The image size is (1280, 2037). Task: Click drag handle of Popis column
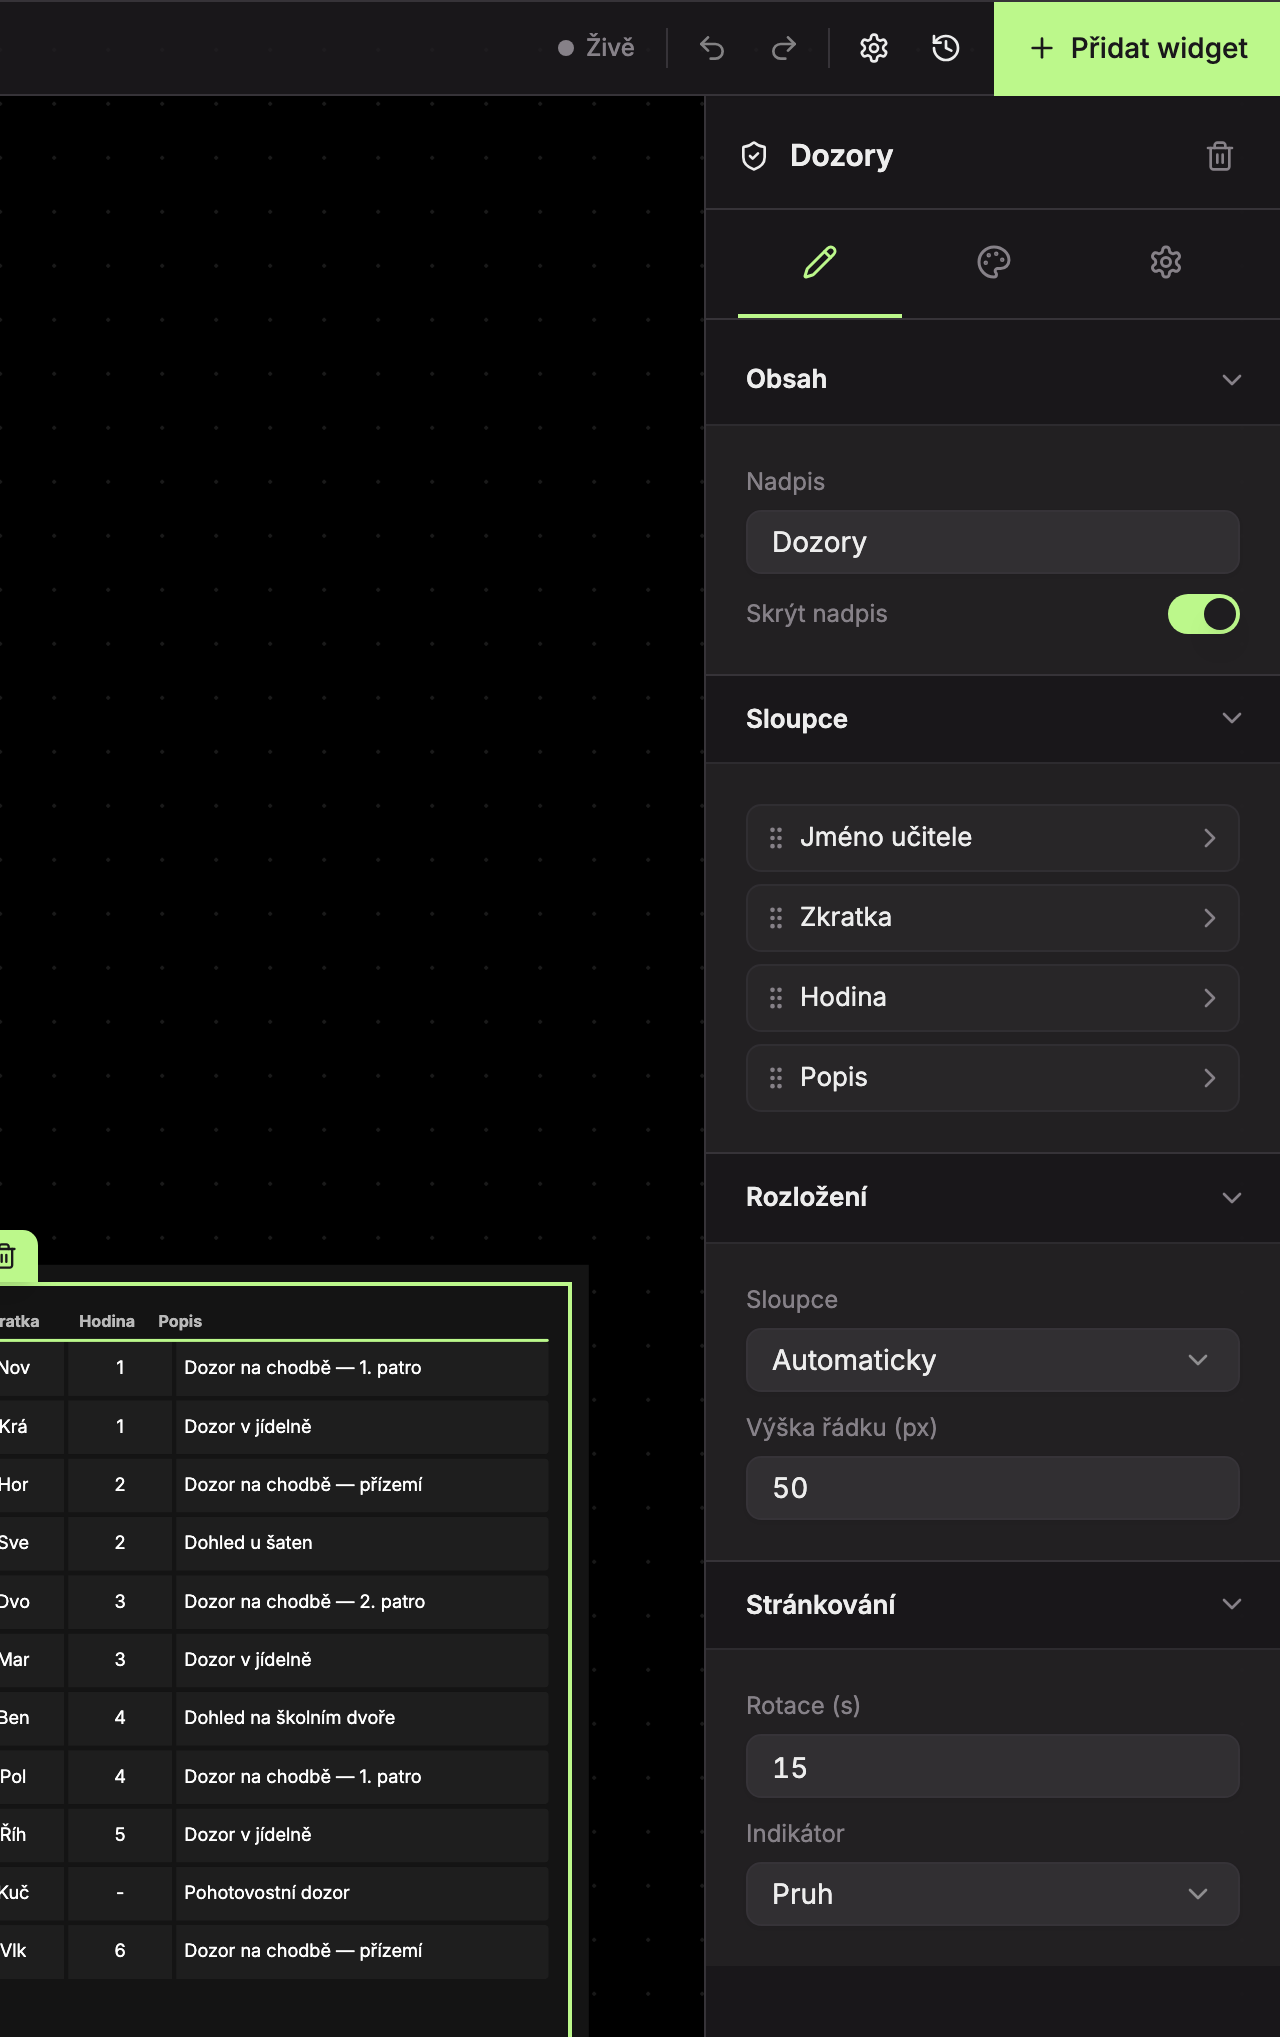point(776,1078)
